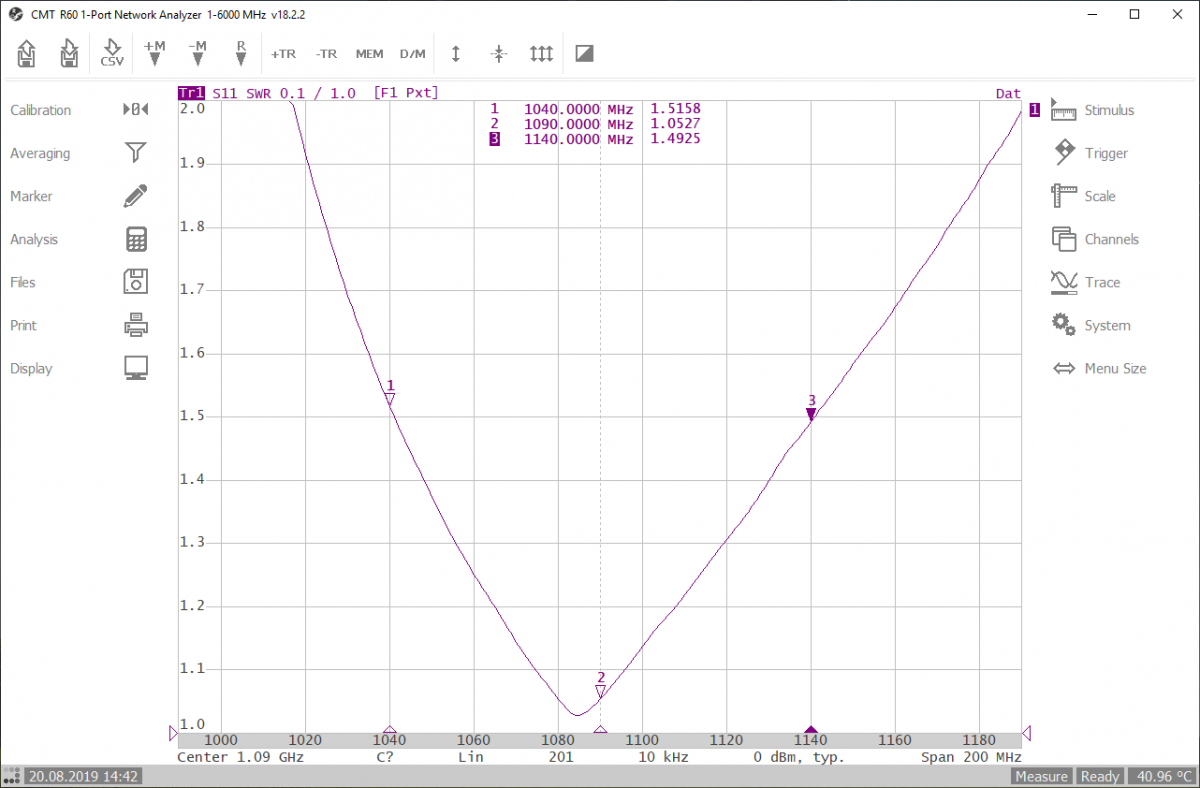The height and width of the screenshot is (788, 1200).
Task: Open the Trigger menu
Action: point(1092,153)
